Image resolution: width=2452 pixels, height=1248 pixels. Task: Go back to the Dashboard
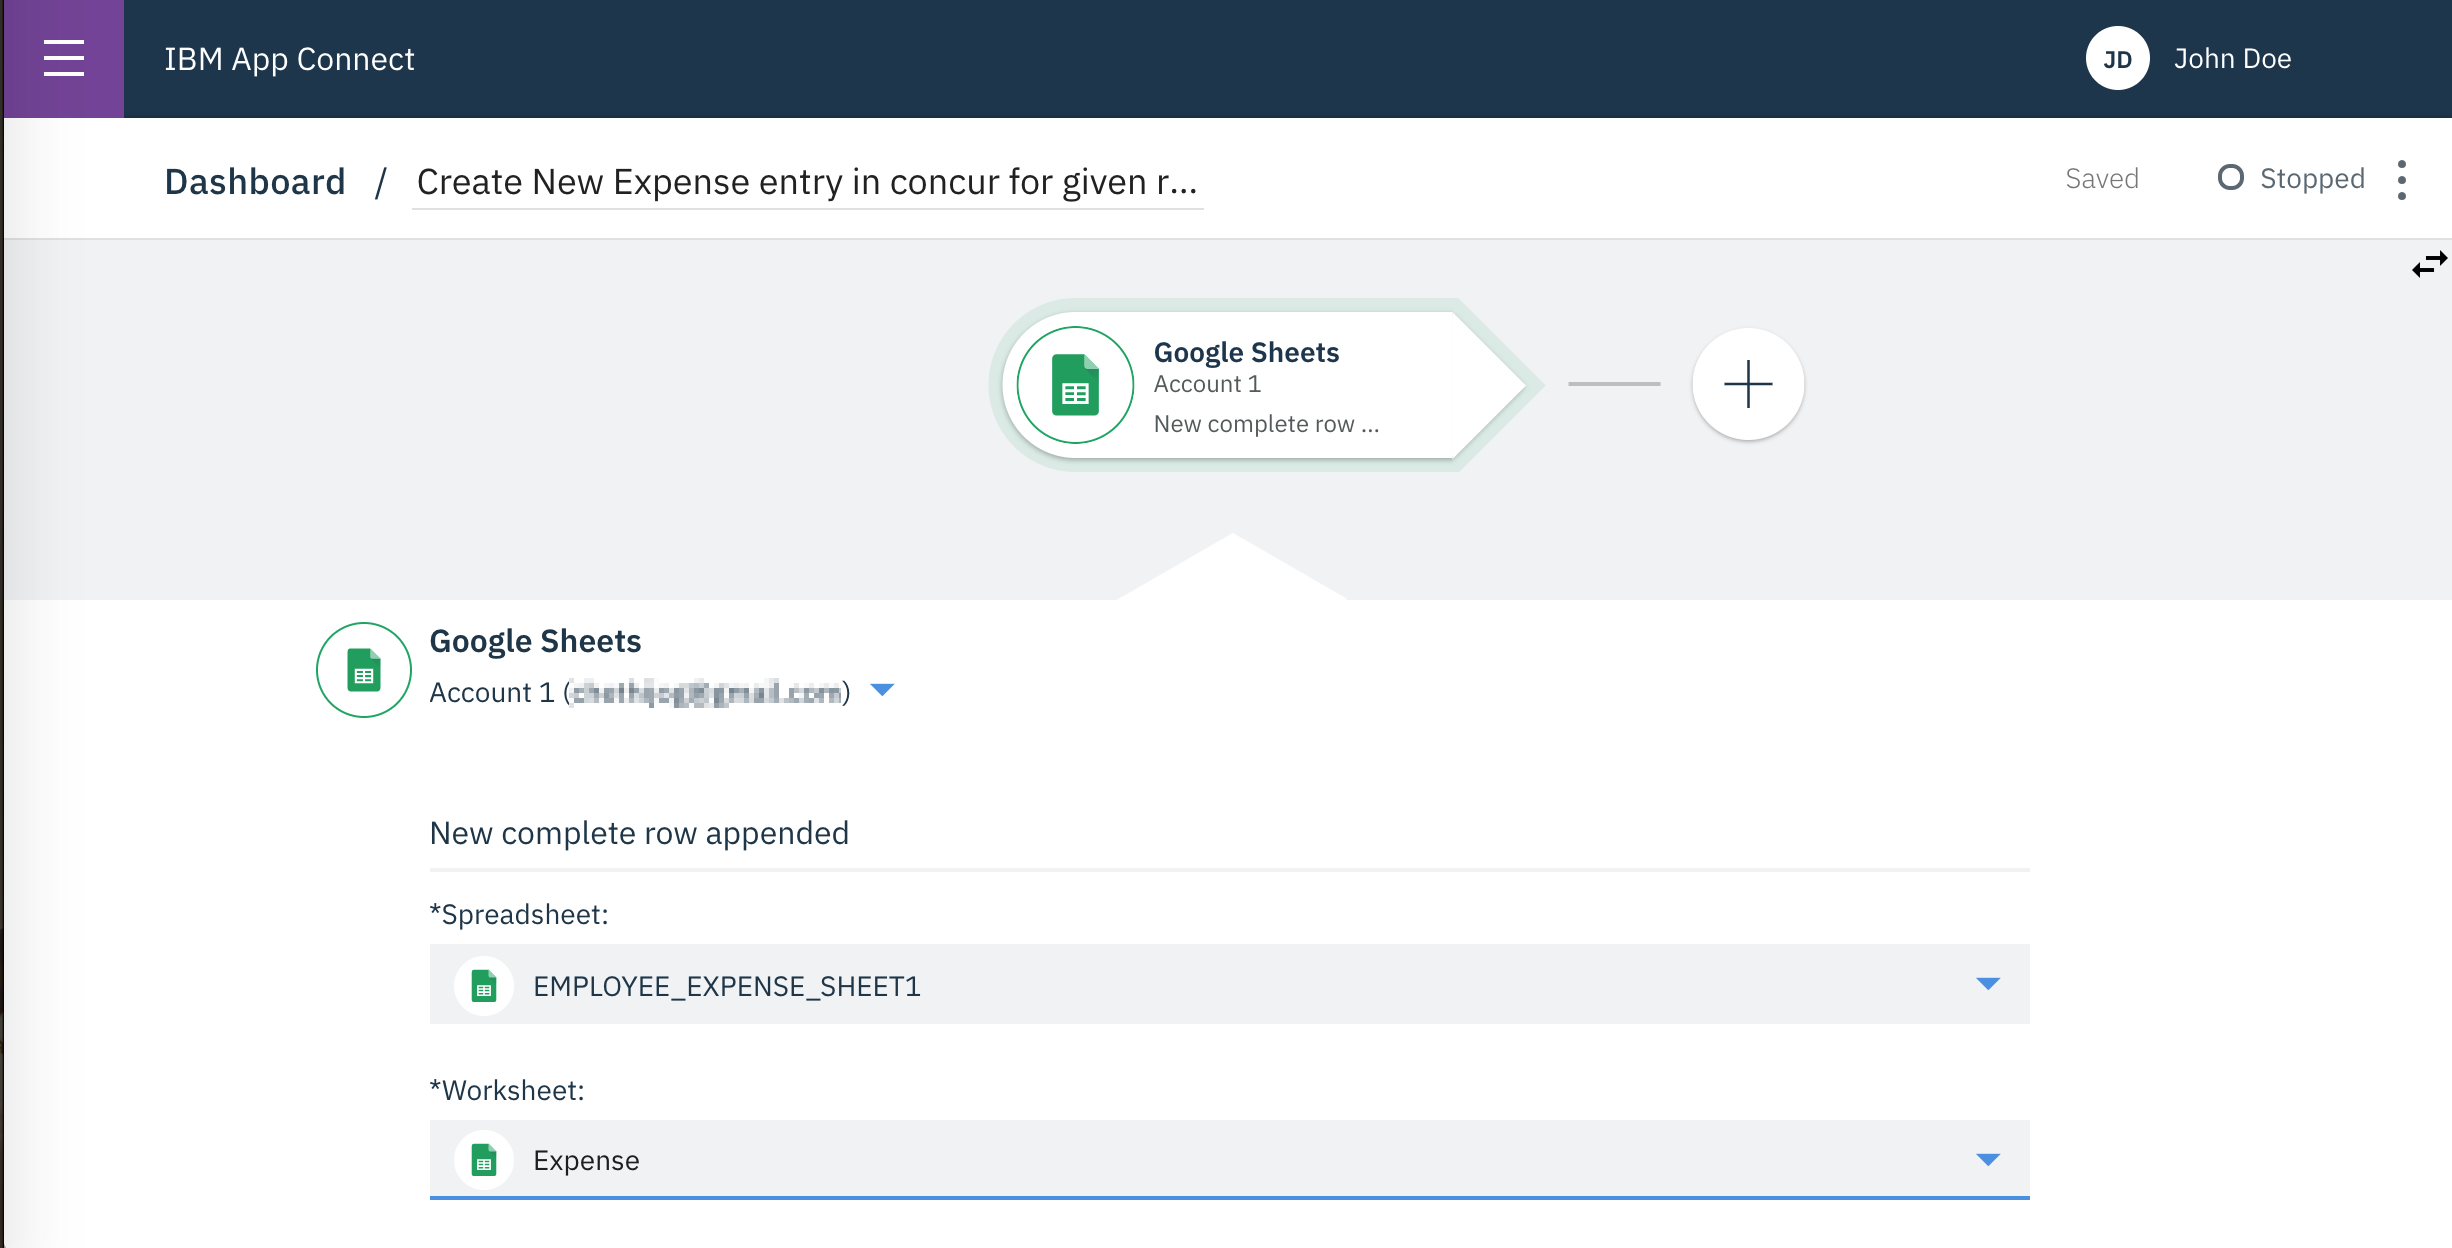pos(255,181)
